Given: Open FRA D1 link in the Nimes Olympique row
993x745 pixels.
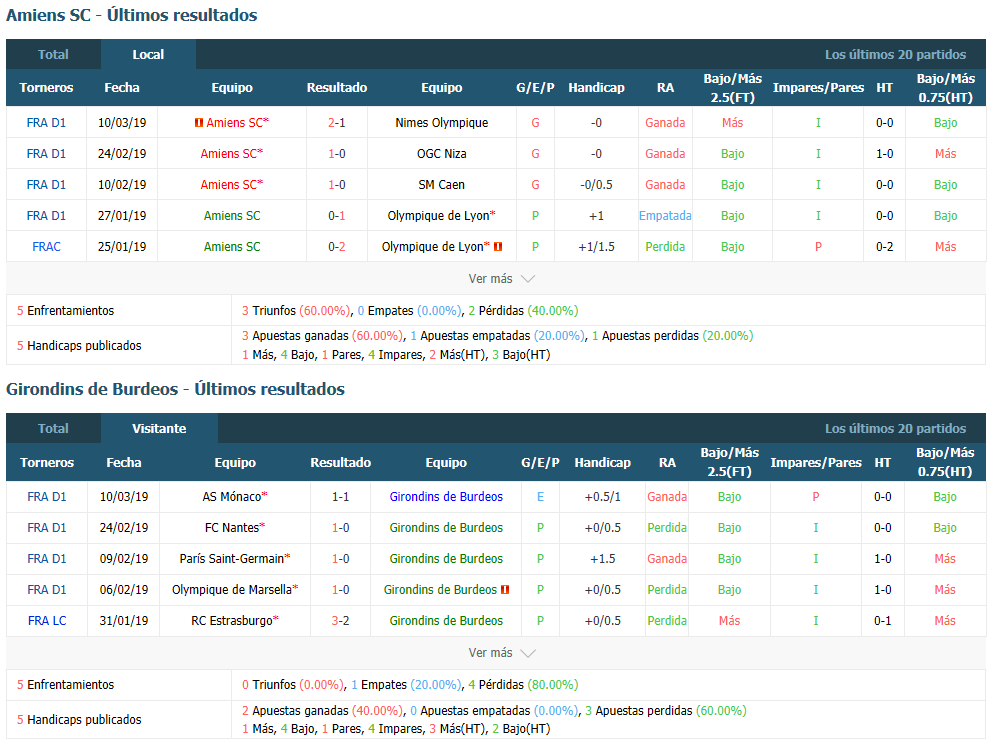Looking at the screenshot, I should coord(46,123).
